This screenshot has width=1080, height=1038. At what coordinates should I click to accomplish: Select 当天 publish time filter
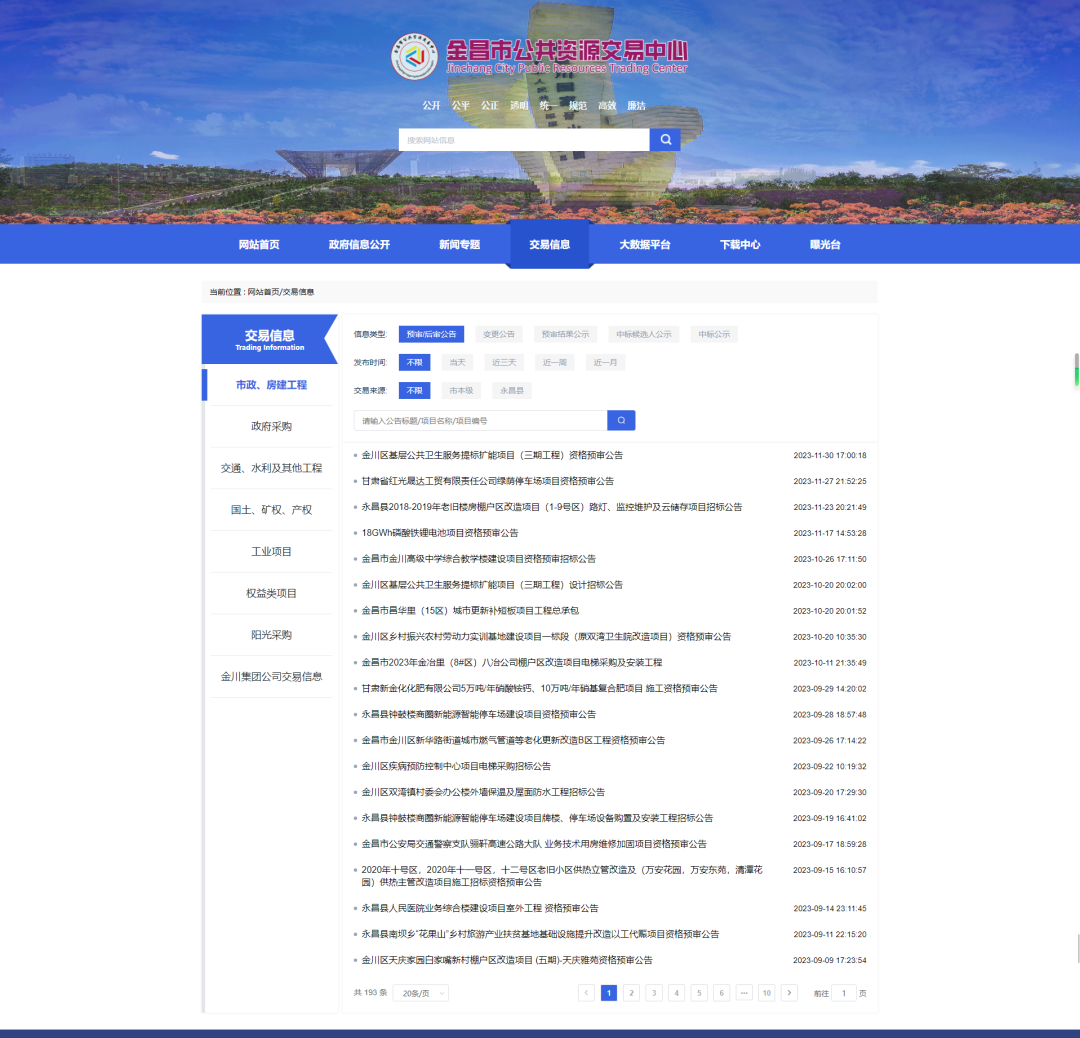(457, 362)
